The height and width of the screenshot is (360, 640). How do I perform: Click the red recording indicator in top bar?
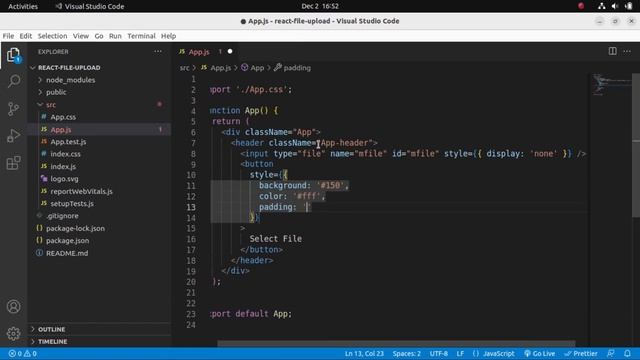pyautogui.click(x=581, y=6)
